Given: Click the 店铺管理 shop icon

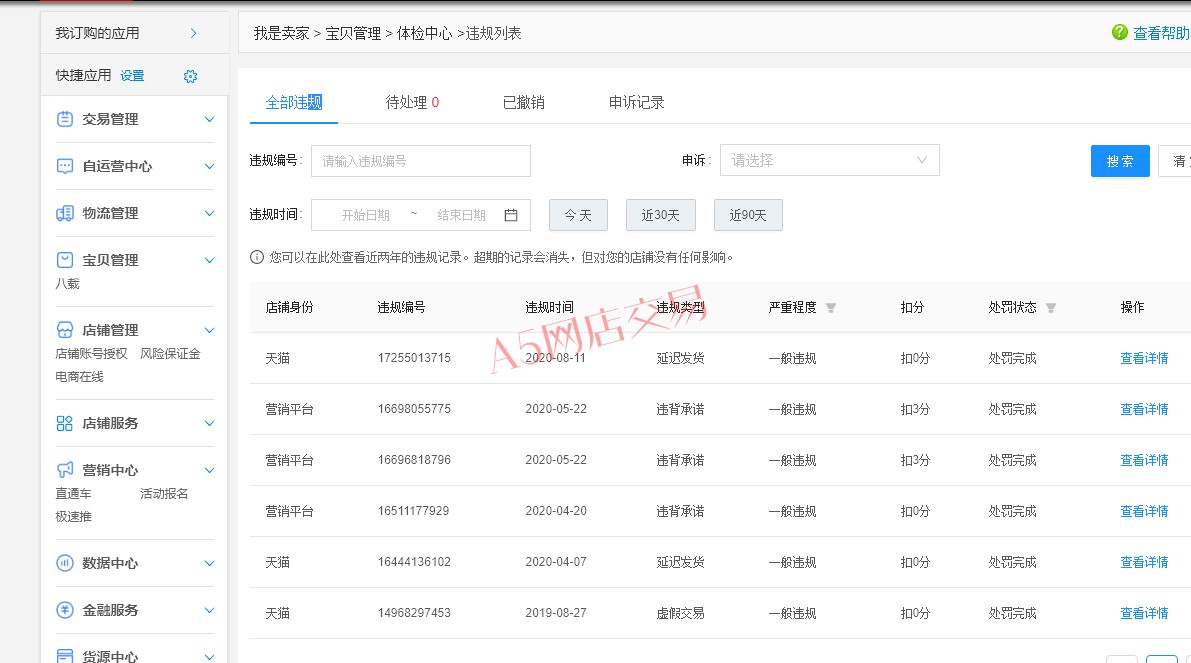Looking at the screenshot, I should [65, 330].
